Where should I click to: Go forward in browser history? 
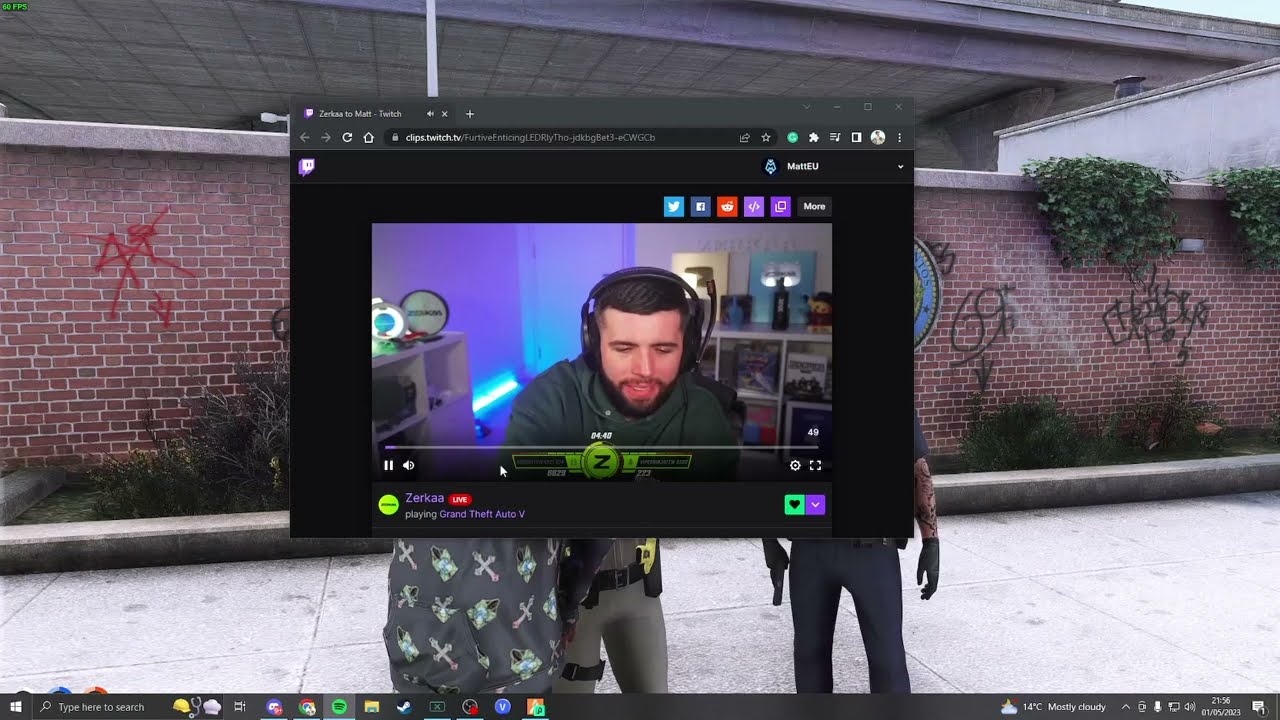coord(325,137)
